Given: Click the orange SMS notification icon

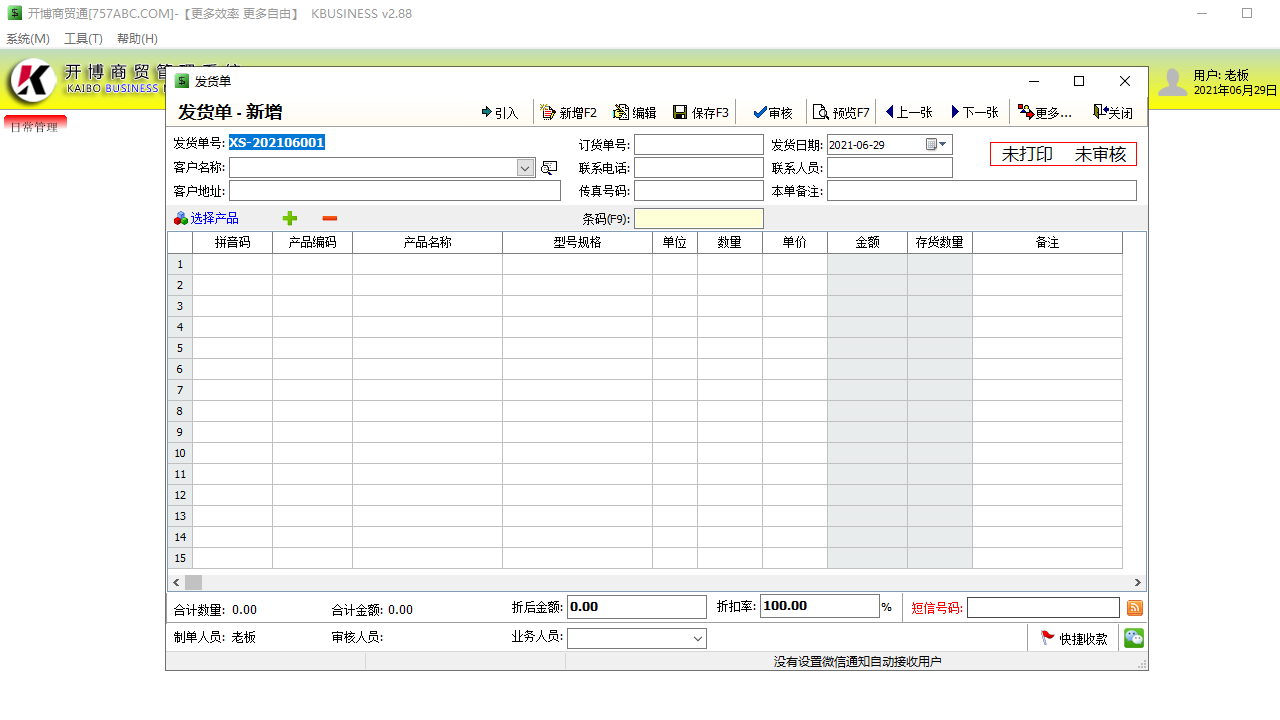Looking at the screenshot, I should pyautogui.click(x=1134, y=606).
